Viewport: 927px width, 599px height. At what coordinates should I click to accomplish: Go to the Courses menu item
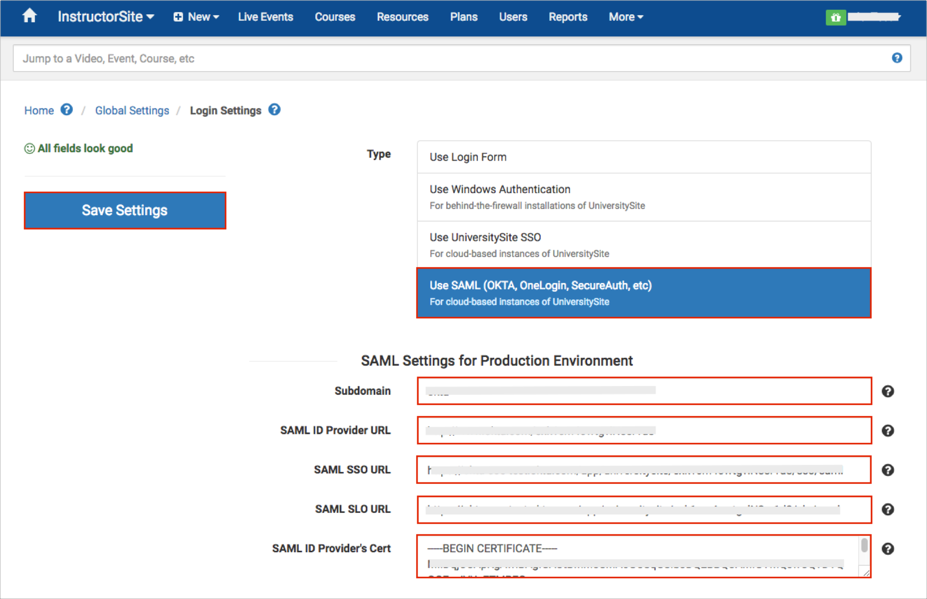click(x=334, y=17)
